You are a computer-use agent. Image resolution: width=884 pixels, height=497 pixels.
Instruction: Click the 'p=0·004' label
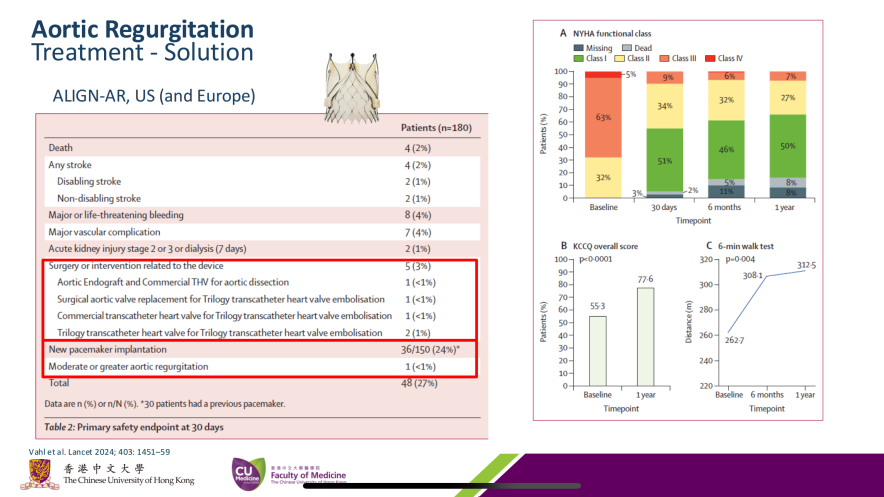[740, 259]
